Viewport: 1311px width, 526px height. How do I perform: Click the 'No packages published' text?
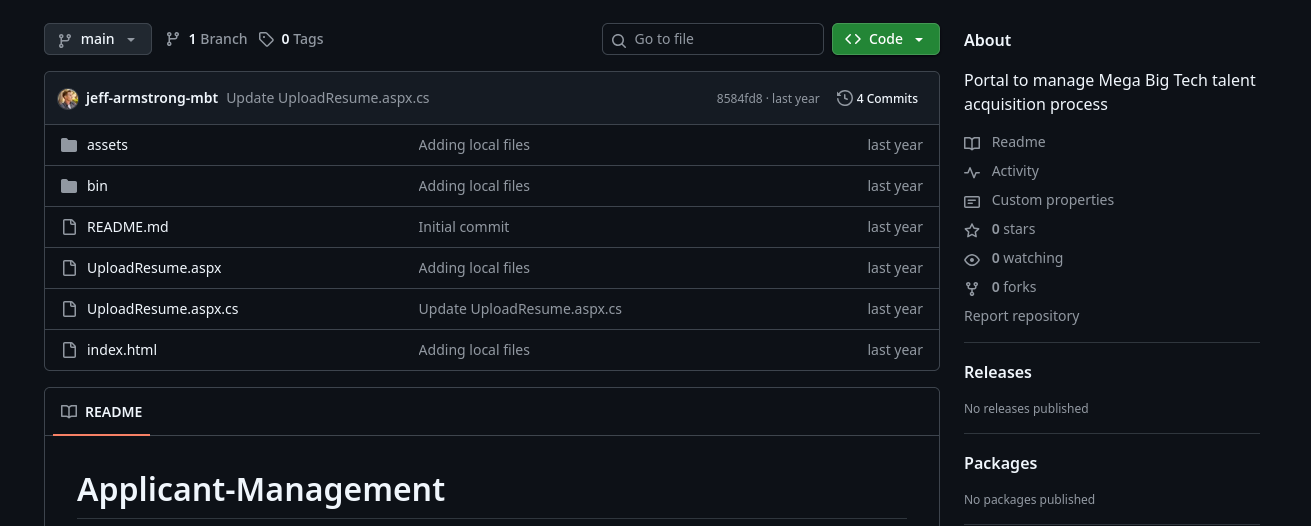tap(1029, 499)
